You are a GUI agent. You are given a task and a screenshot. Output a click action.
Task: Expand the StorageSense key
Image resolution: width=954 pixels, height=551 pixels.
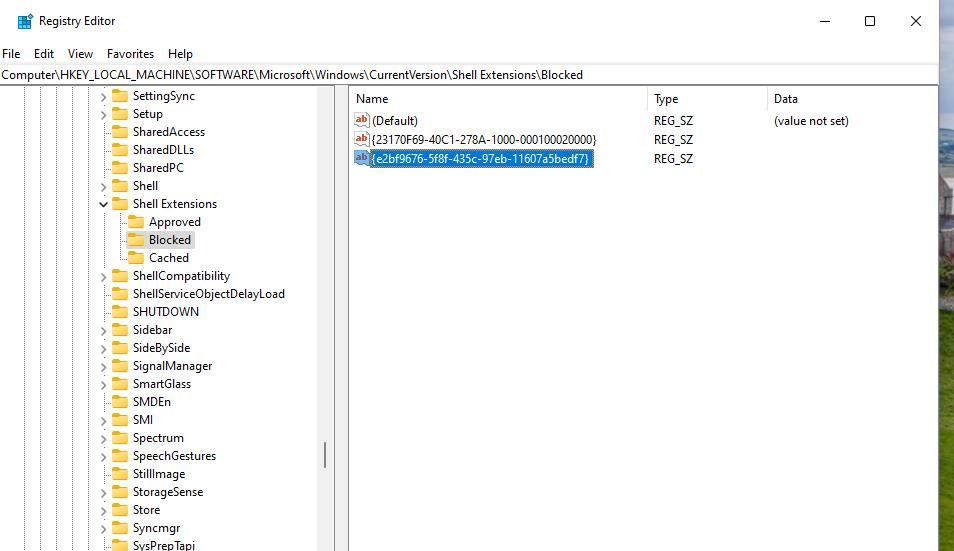pos(103,493)
